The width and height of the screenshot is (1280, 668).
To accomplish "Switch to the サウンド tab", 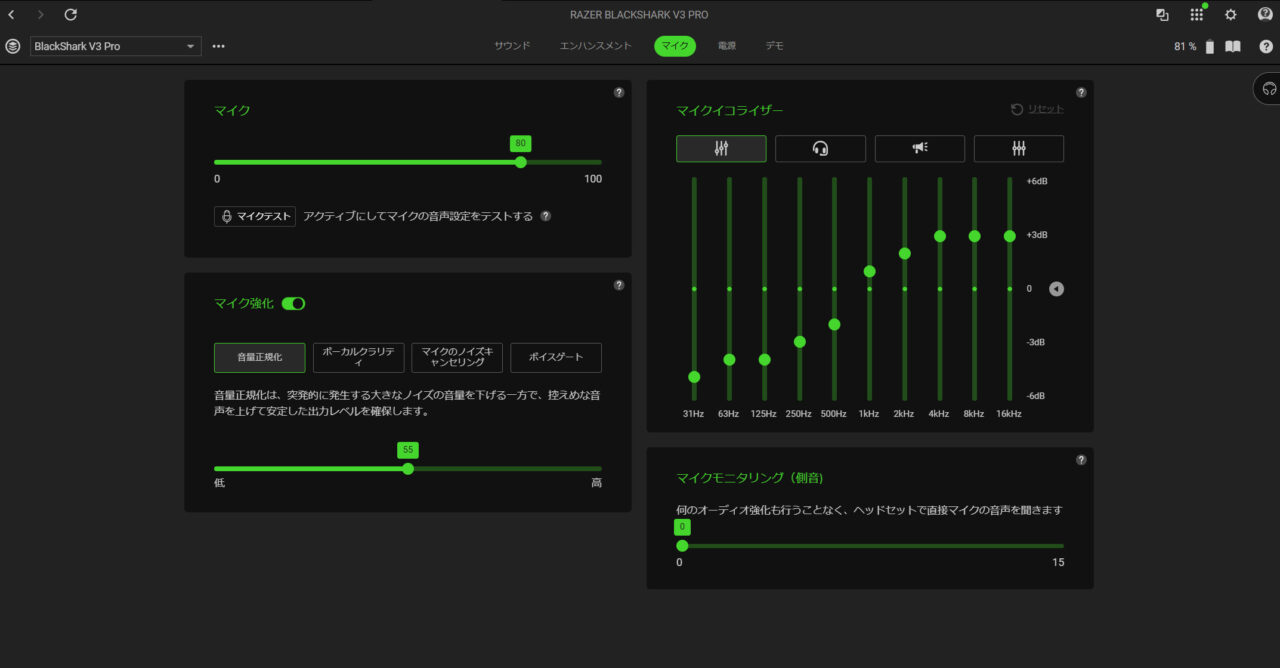I will tap(512, 46).
